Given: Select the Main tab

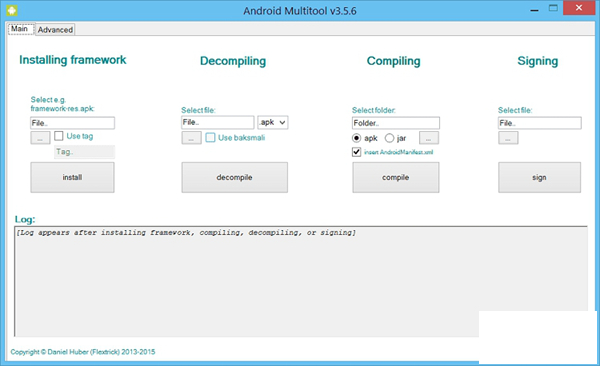Looking at the screenshot, I should click(20, 29).
